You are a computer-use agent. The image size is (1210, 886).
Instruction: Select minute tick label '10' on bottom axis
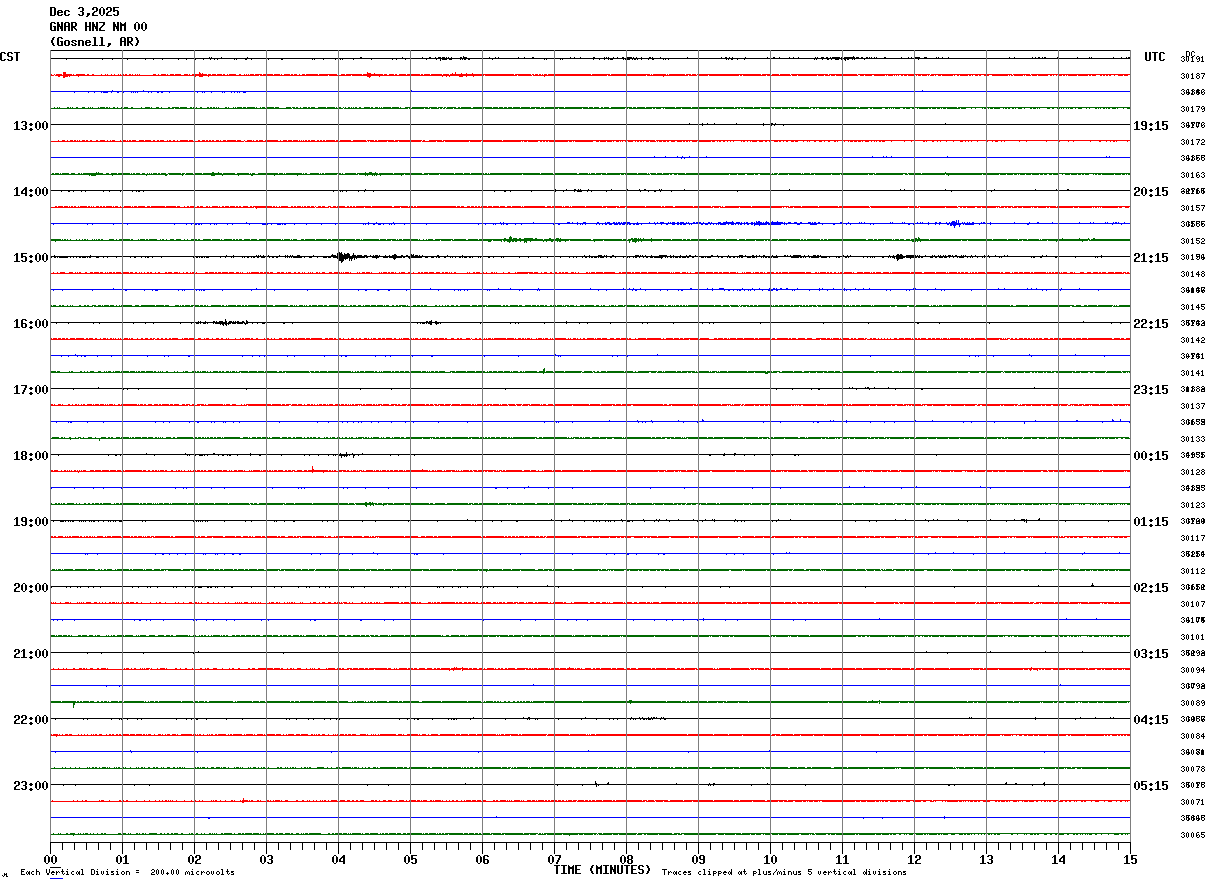point(771,859)
